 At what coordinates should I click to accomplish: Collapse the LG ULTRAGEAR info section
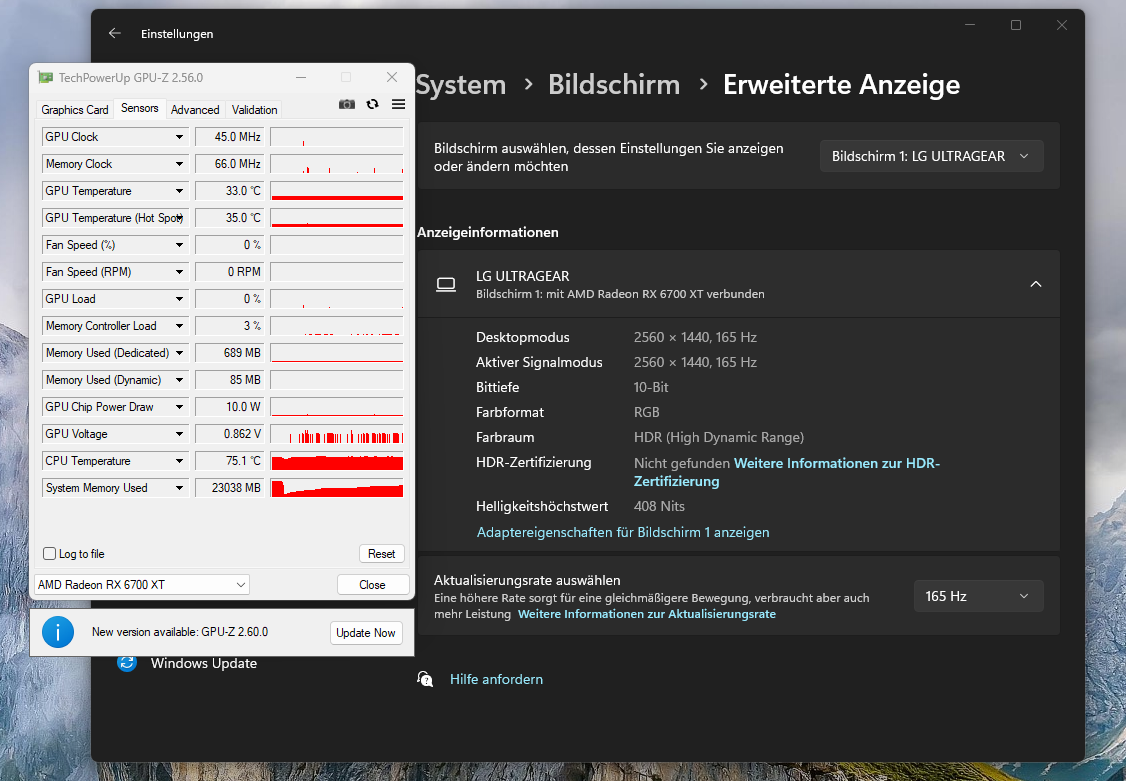tap(1036, 284)
